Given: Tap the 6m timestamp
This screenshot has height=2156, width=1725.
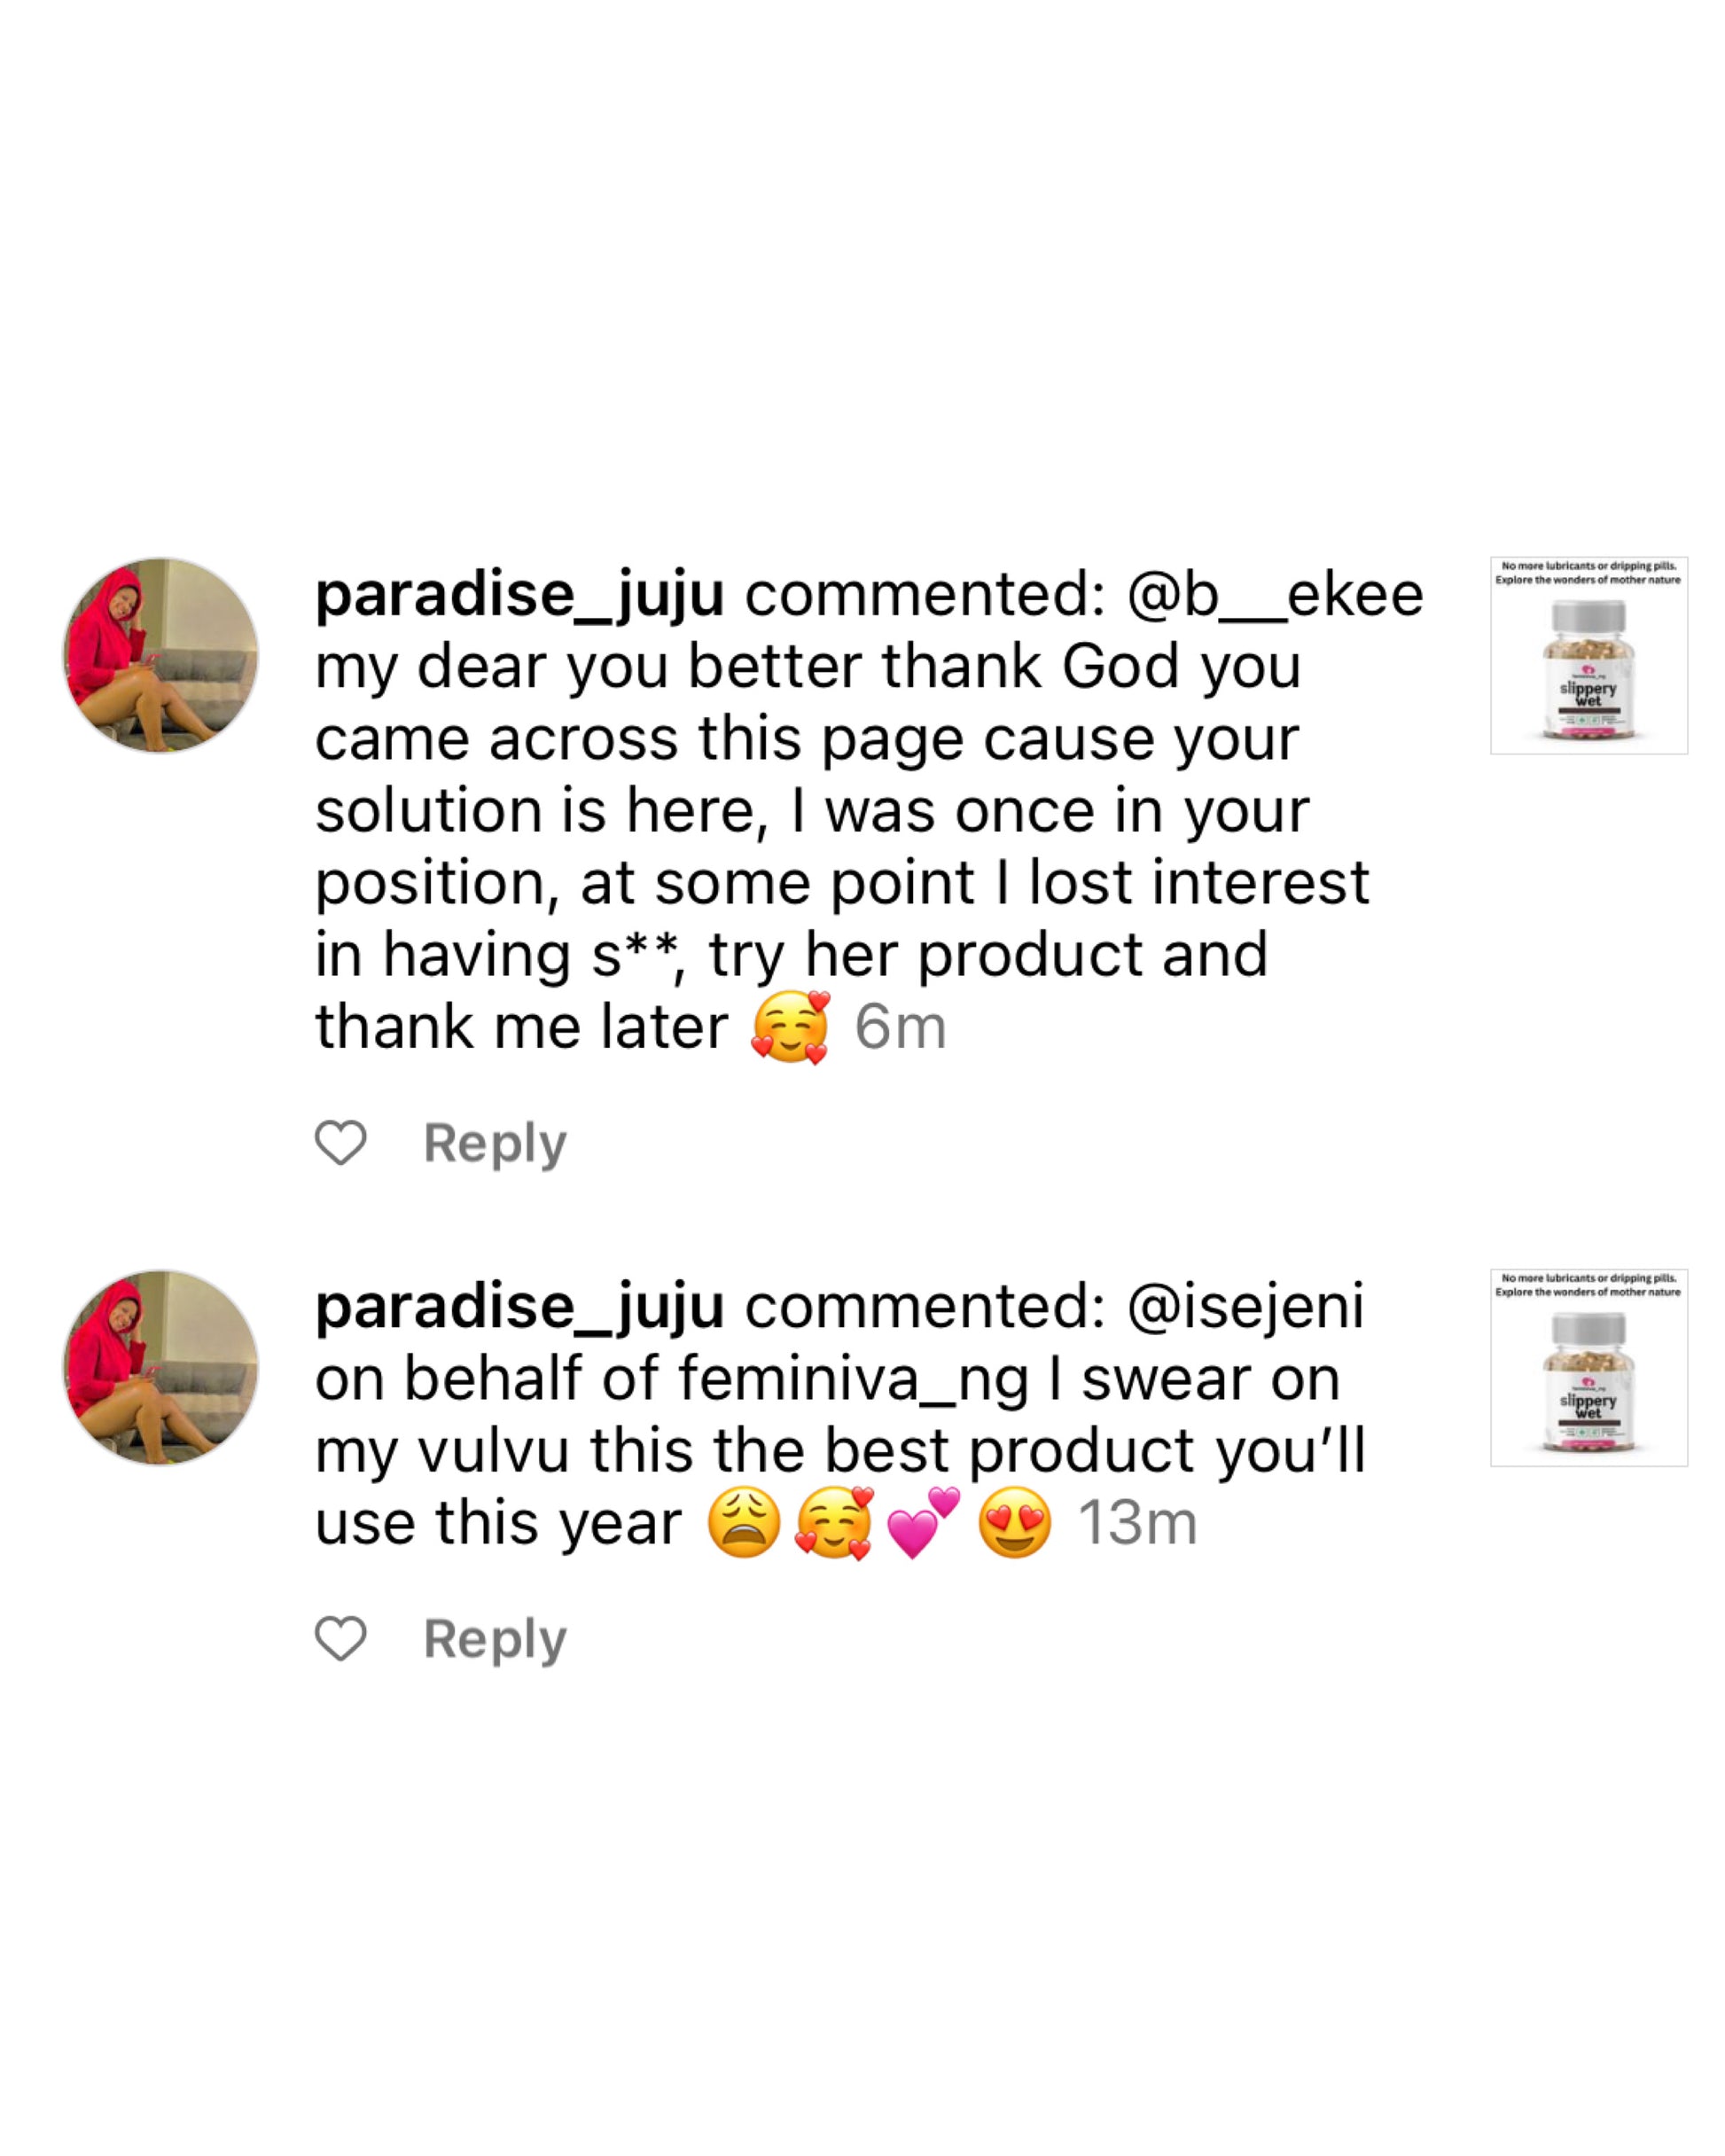Looking at the screenshot, I should (900, 1027).
